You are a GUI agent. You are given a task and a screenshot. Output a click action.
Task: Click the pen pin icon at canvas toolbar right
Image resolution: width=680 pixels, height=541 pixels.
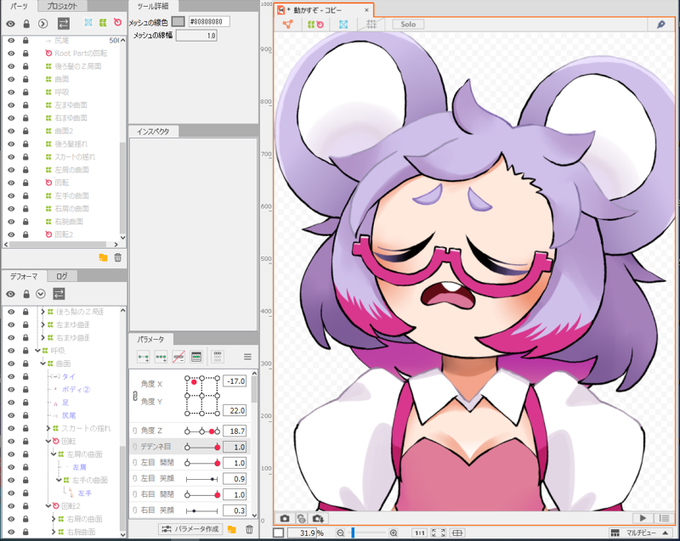pyautogui.click(x=661, y=24)
